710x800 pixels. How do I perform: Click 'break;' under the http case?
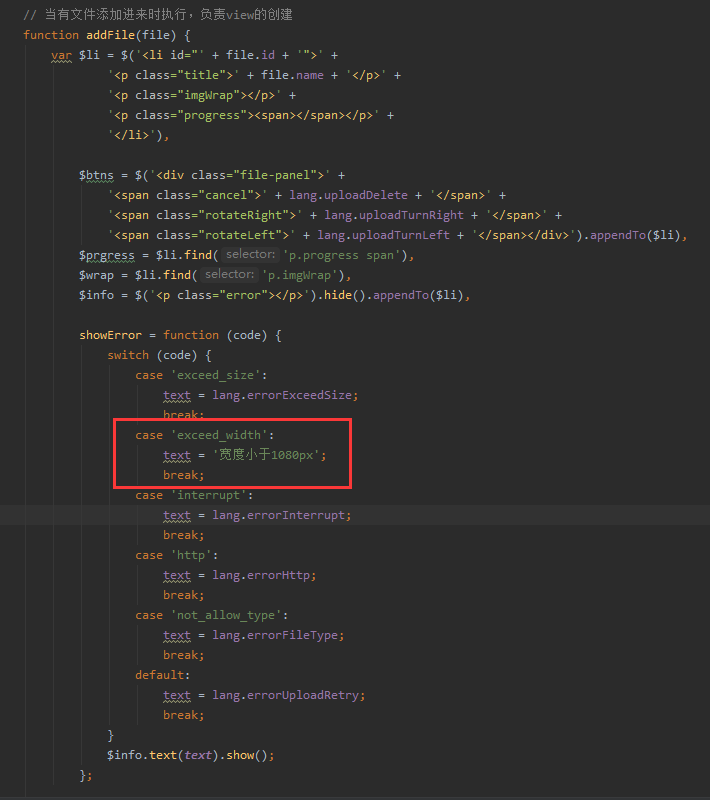[184, 595]
